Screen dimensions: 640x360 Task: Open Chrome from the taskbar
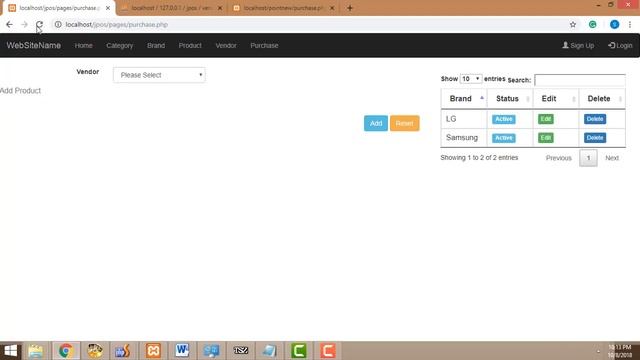coord(65,351)
